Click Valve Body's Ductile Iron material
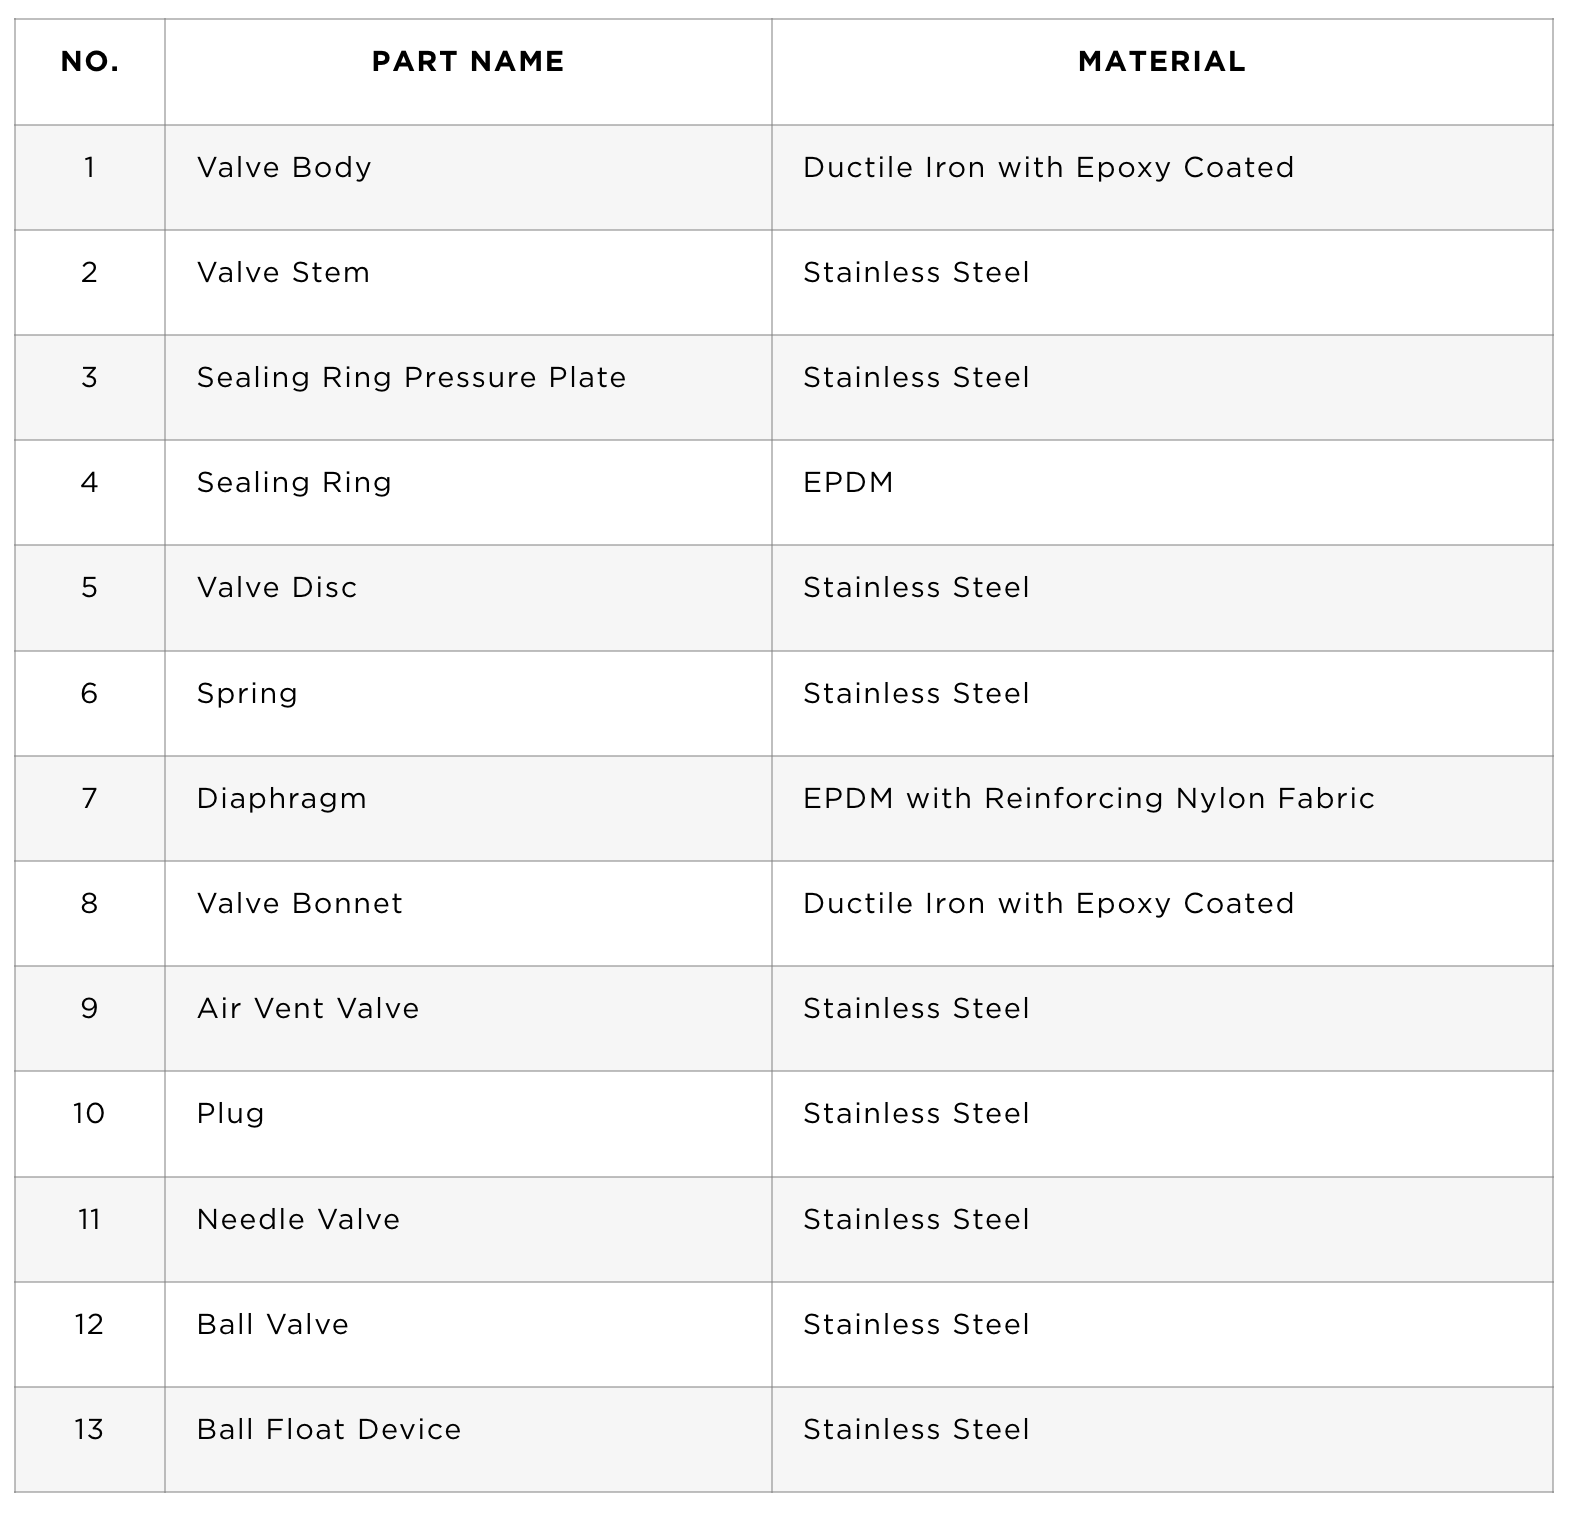The width and height of the screenshot is (1574, 1514). click(1048, 167)
